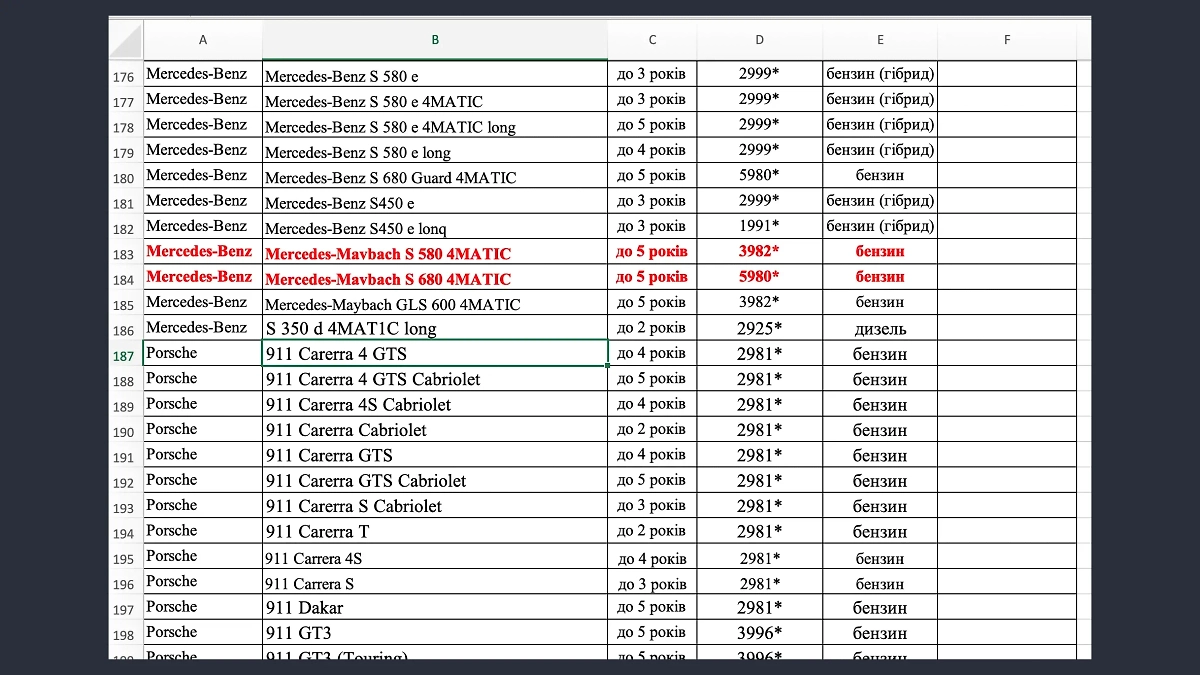This screenshot has width=1200, height=675.
Task: Click the cell showing 1991* engine volume
Action: (759, 227)
